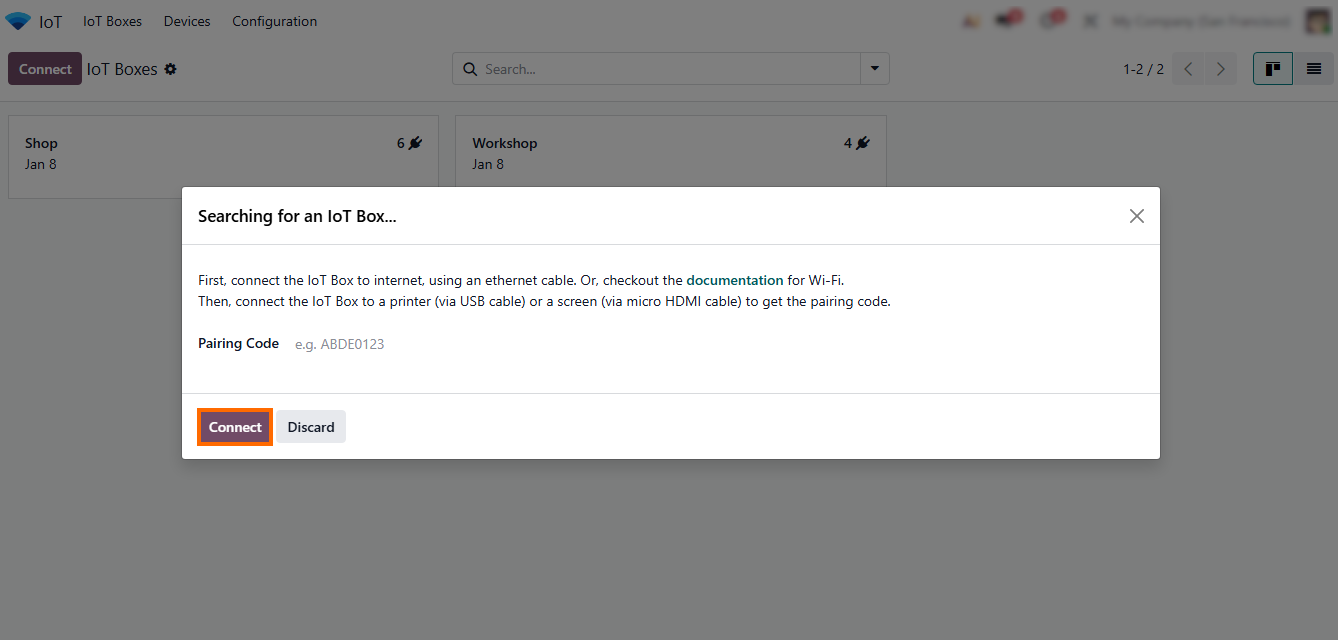Click the plug icon on Shop card
This screenshot has height=640, width=1338.
coord(415,143)
